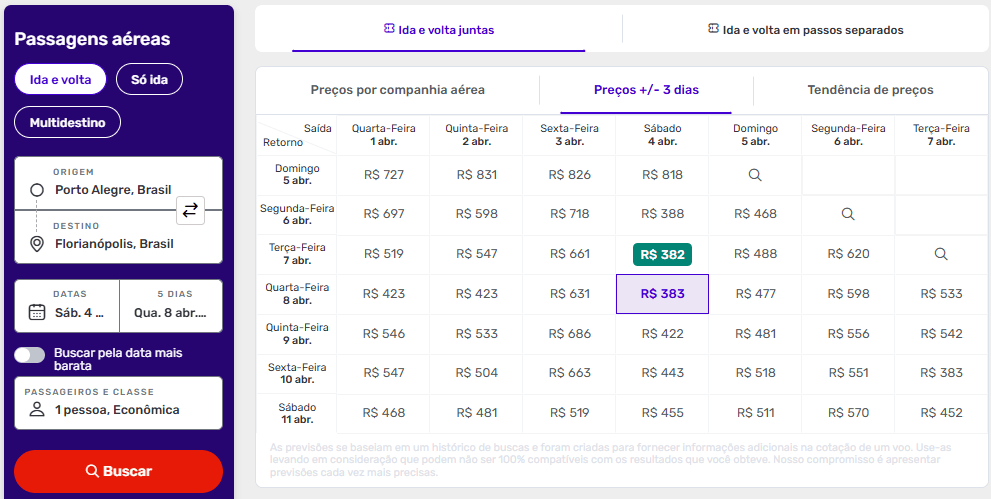Select the Ida e volta trip type
Viewport: 991px width, 499px height.
click(x=60, y=79)
